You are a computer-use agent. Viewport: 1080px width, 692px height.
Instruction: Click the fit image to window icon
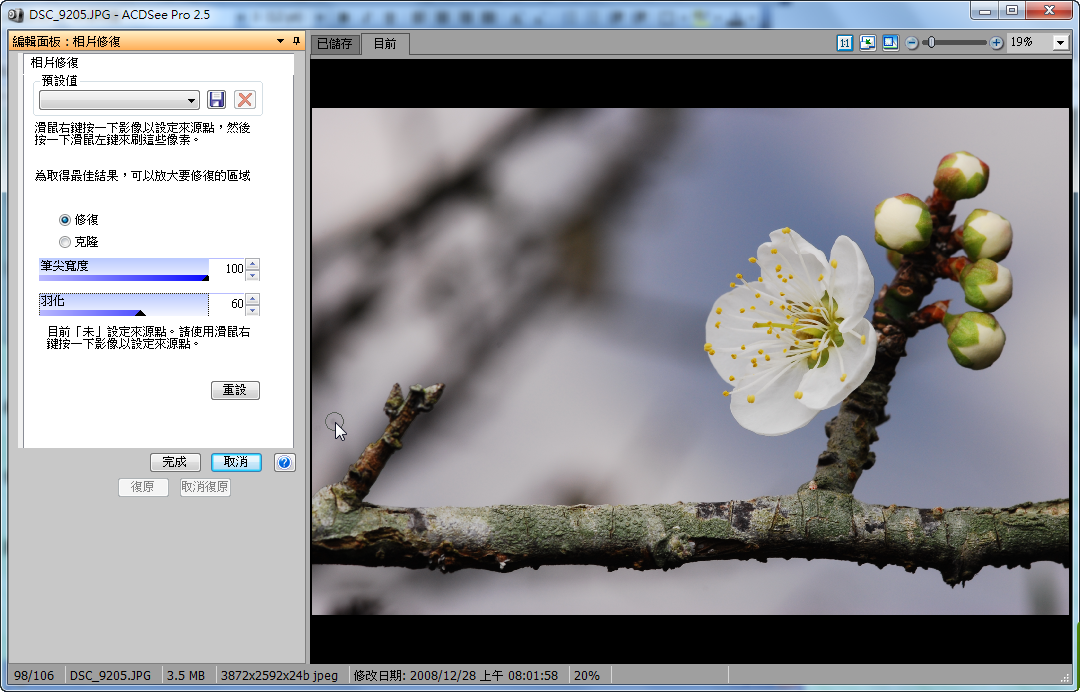tap(867, 43)
